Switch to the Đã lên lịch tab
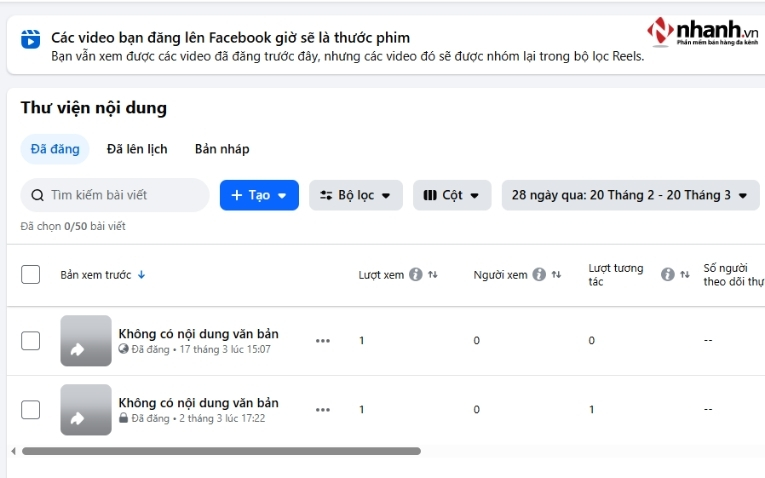765x478 pixels. click(x=137, y=149)
